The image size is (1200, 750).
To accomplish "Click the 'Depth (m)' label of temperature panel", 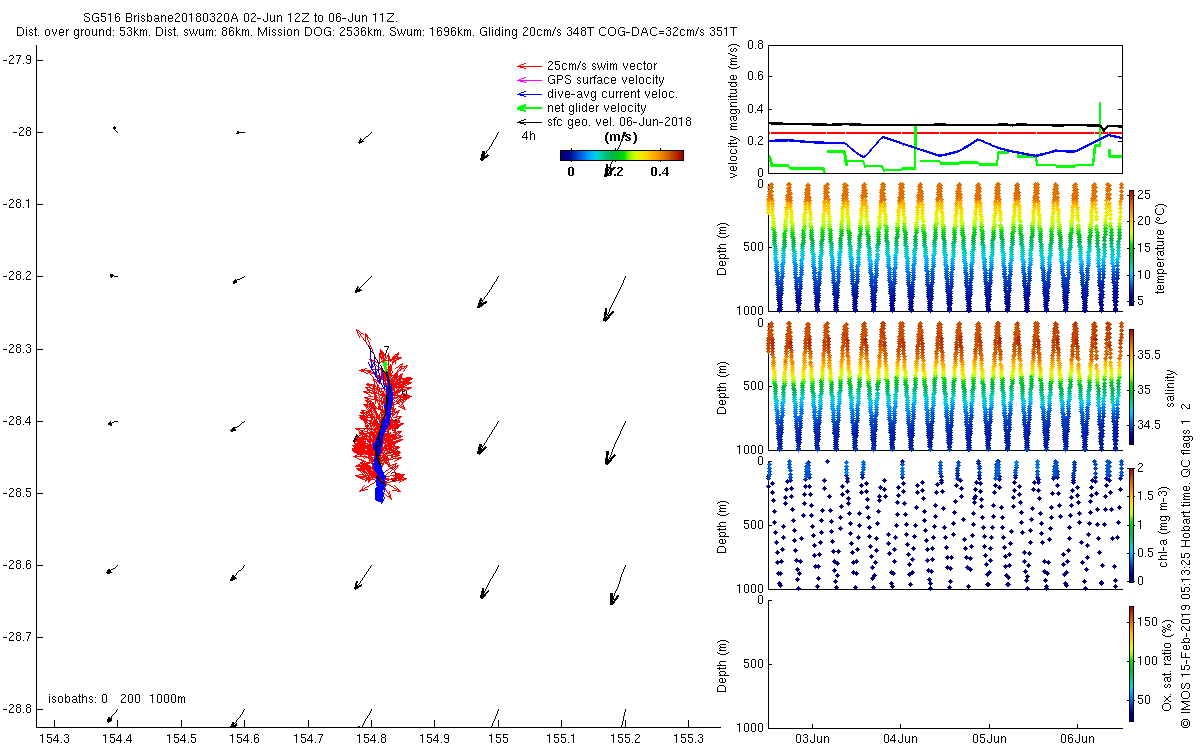I will pyautogui.click(x=722, y=248).
